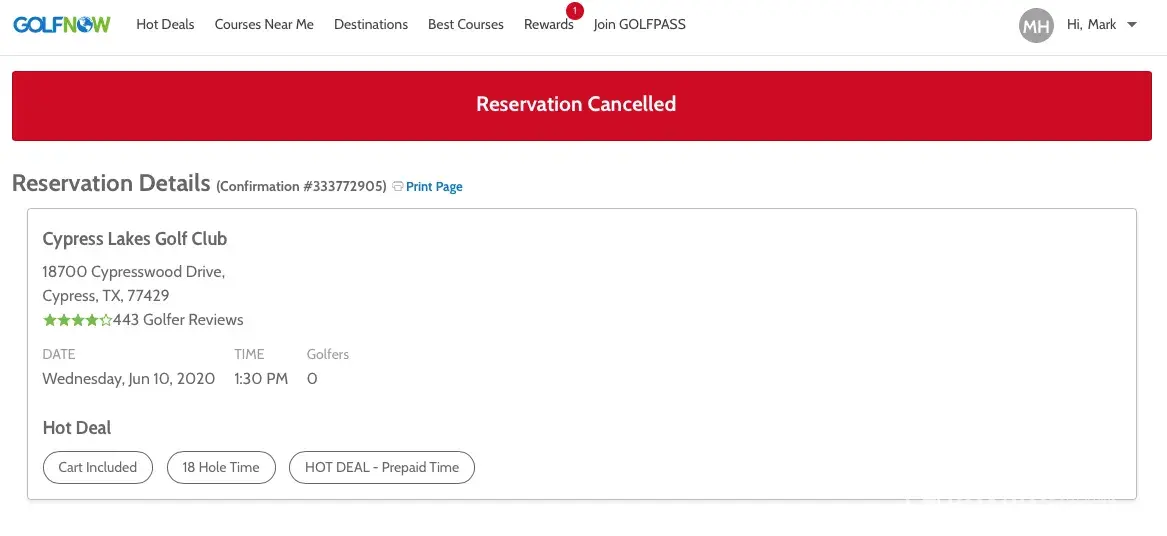Open 443 Golfer Reviews link

pos(178,320)
